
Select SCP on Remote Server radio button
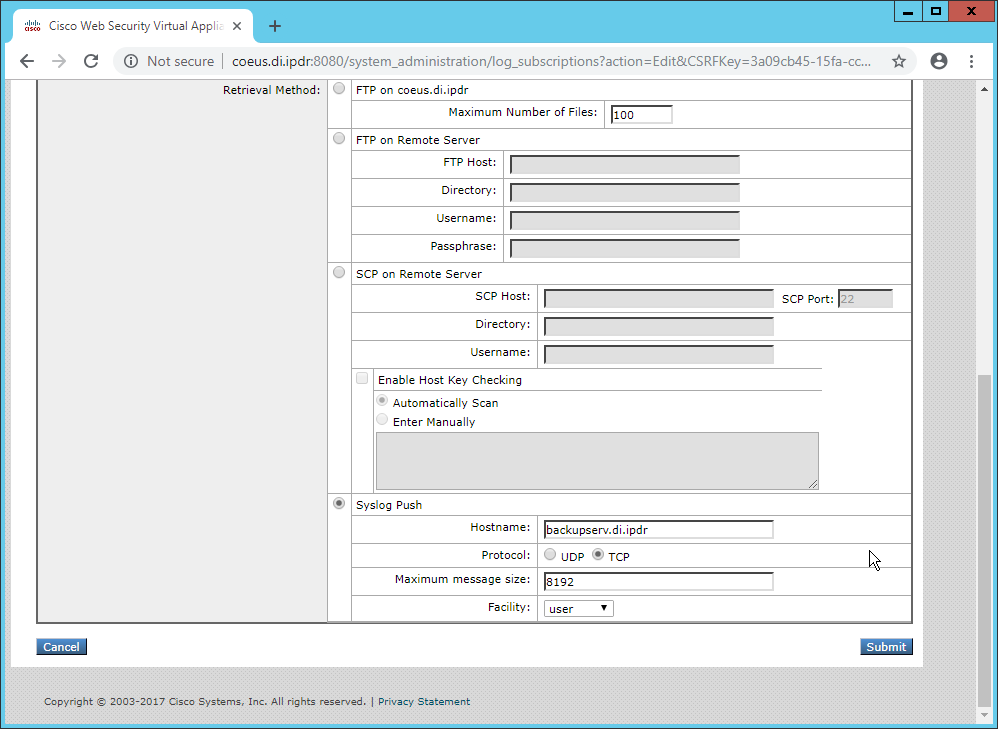[339, 272]
